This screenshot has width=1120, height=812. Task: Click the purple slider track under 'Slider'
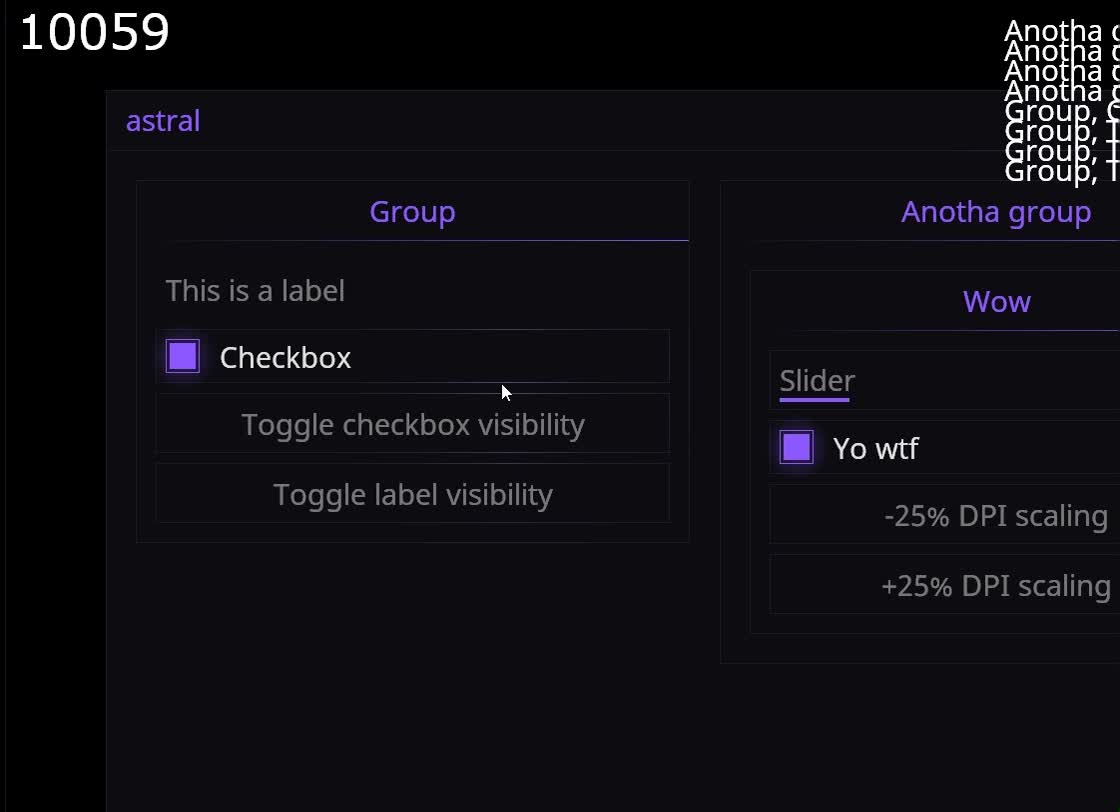point(814,400)
